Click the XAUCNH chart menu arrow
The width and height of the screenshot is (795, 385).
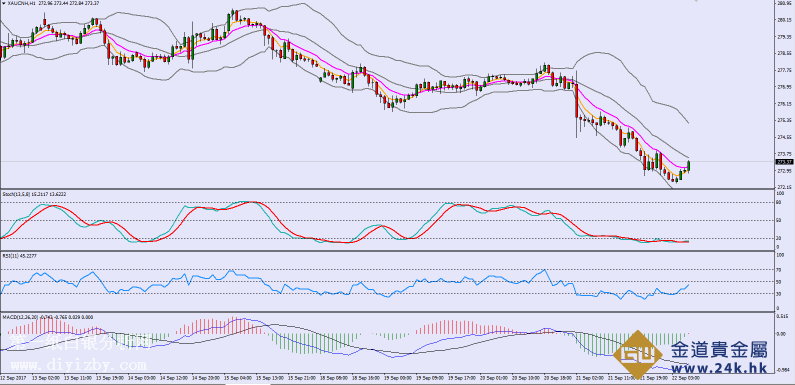pyautogui.click(x=4, y=3)
